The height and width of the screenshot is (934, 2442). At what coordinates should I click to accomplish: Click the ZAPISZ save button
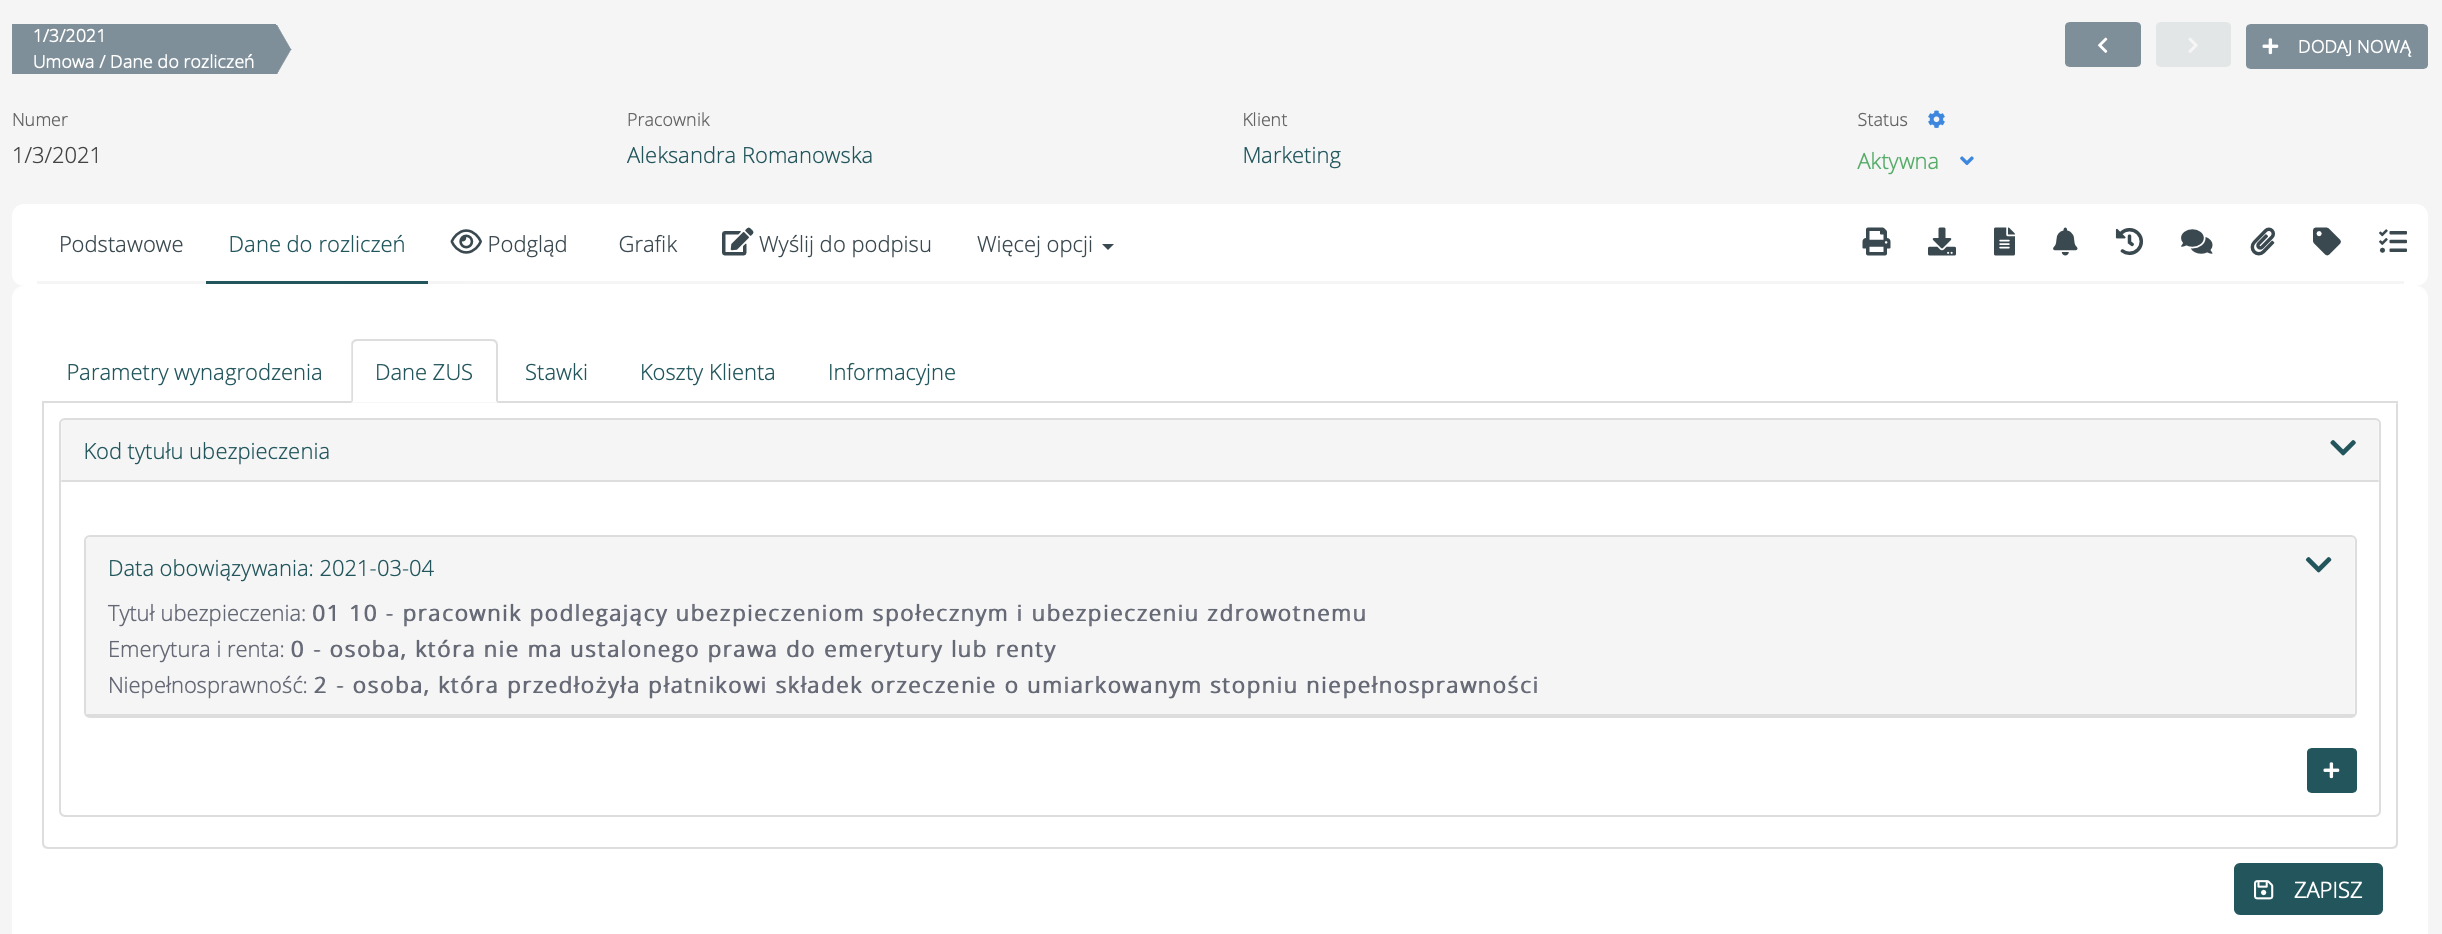(x=2307, y=889)
